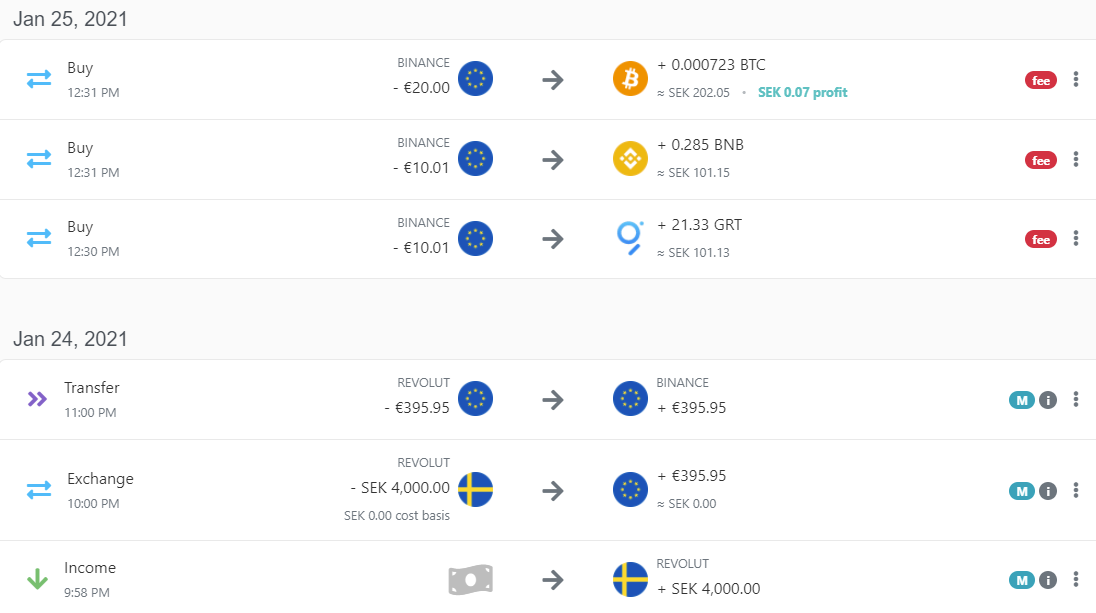
Task: Click the cash icon on the Income row
Action: coord(470,579)
